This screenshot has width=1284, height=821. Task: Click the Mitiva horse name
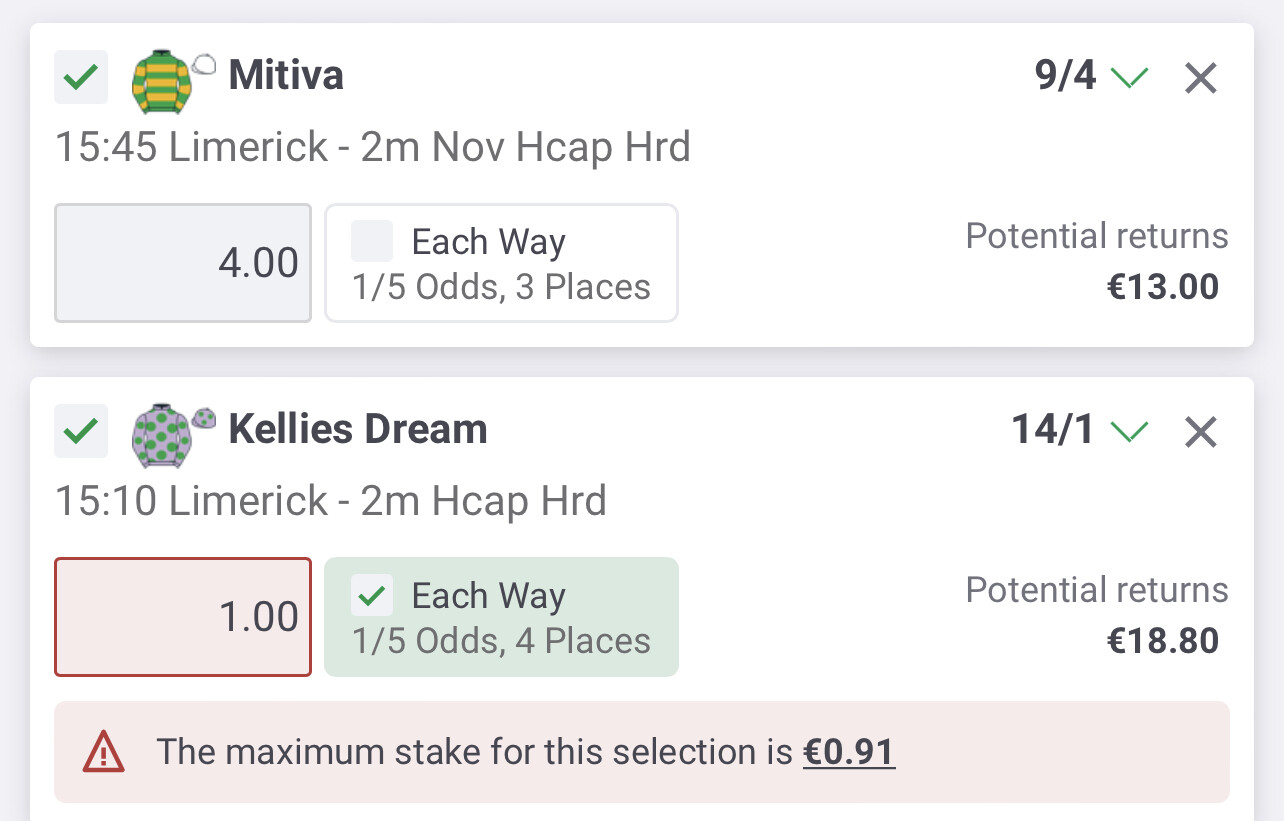tap(286, 76)
